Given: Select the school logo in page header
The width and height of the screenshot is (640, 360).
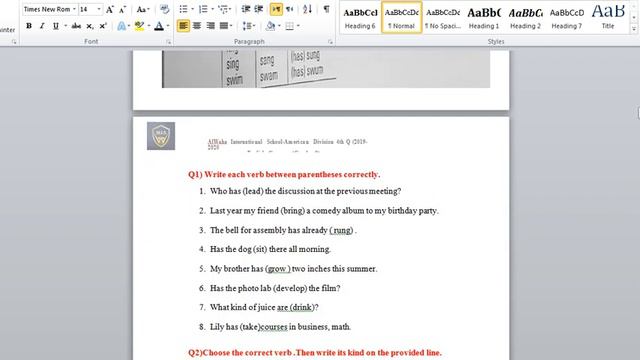Looking at the screenshot, I should [161, 136].
